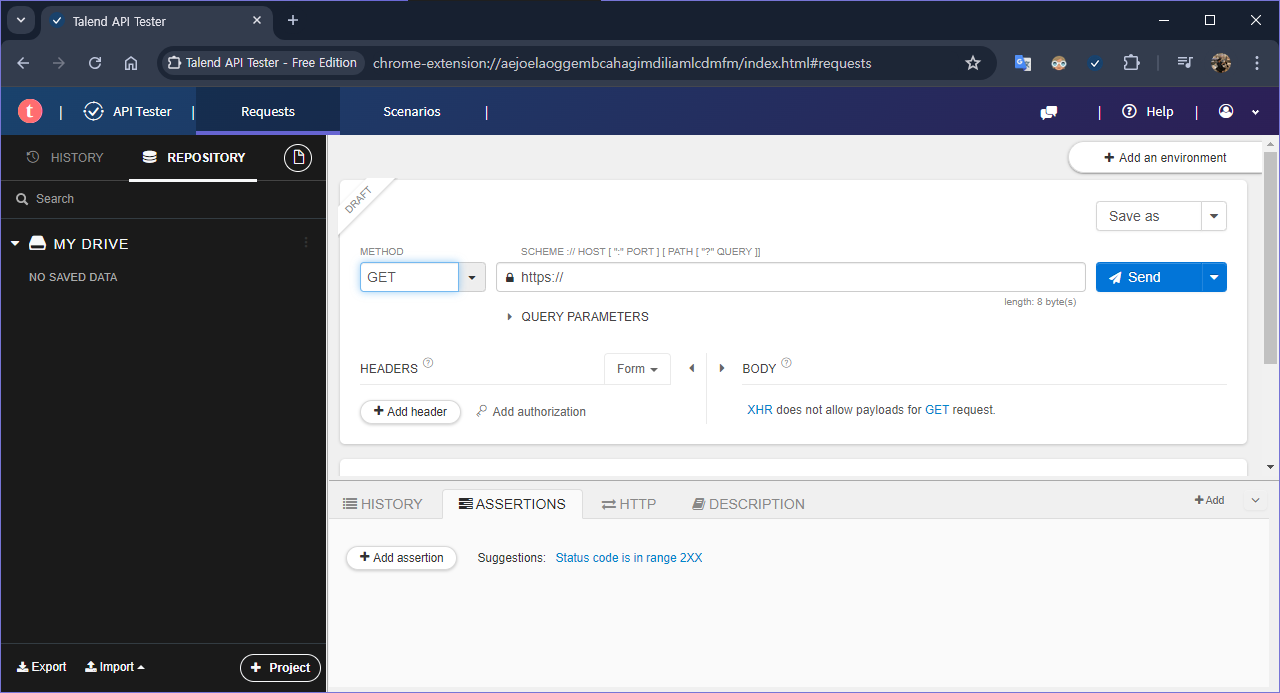This screenshot has height=693, width=1280.
Task: Collapse headers pane with left arrow
Action: coord(691,369)
